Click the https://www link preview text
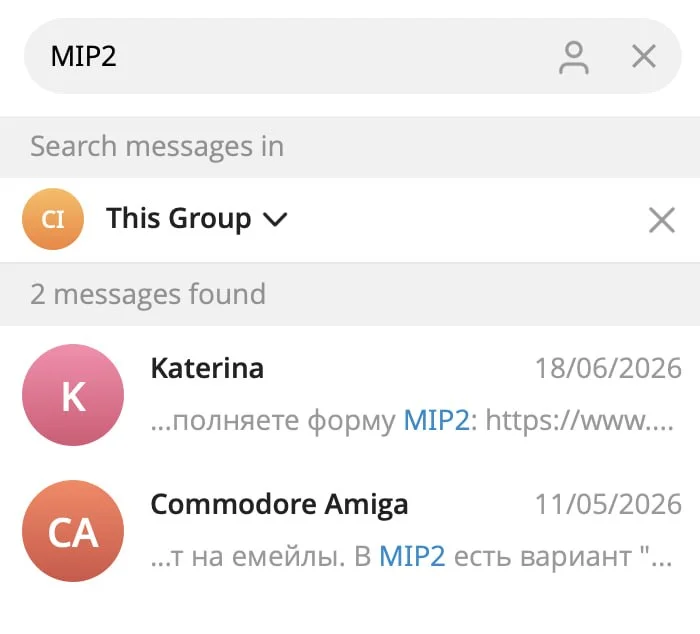The width and height of the screenshot is (700, 634). [579, 421]
